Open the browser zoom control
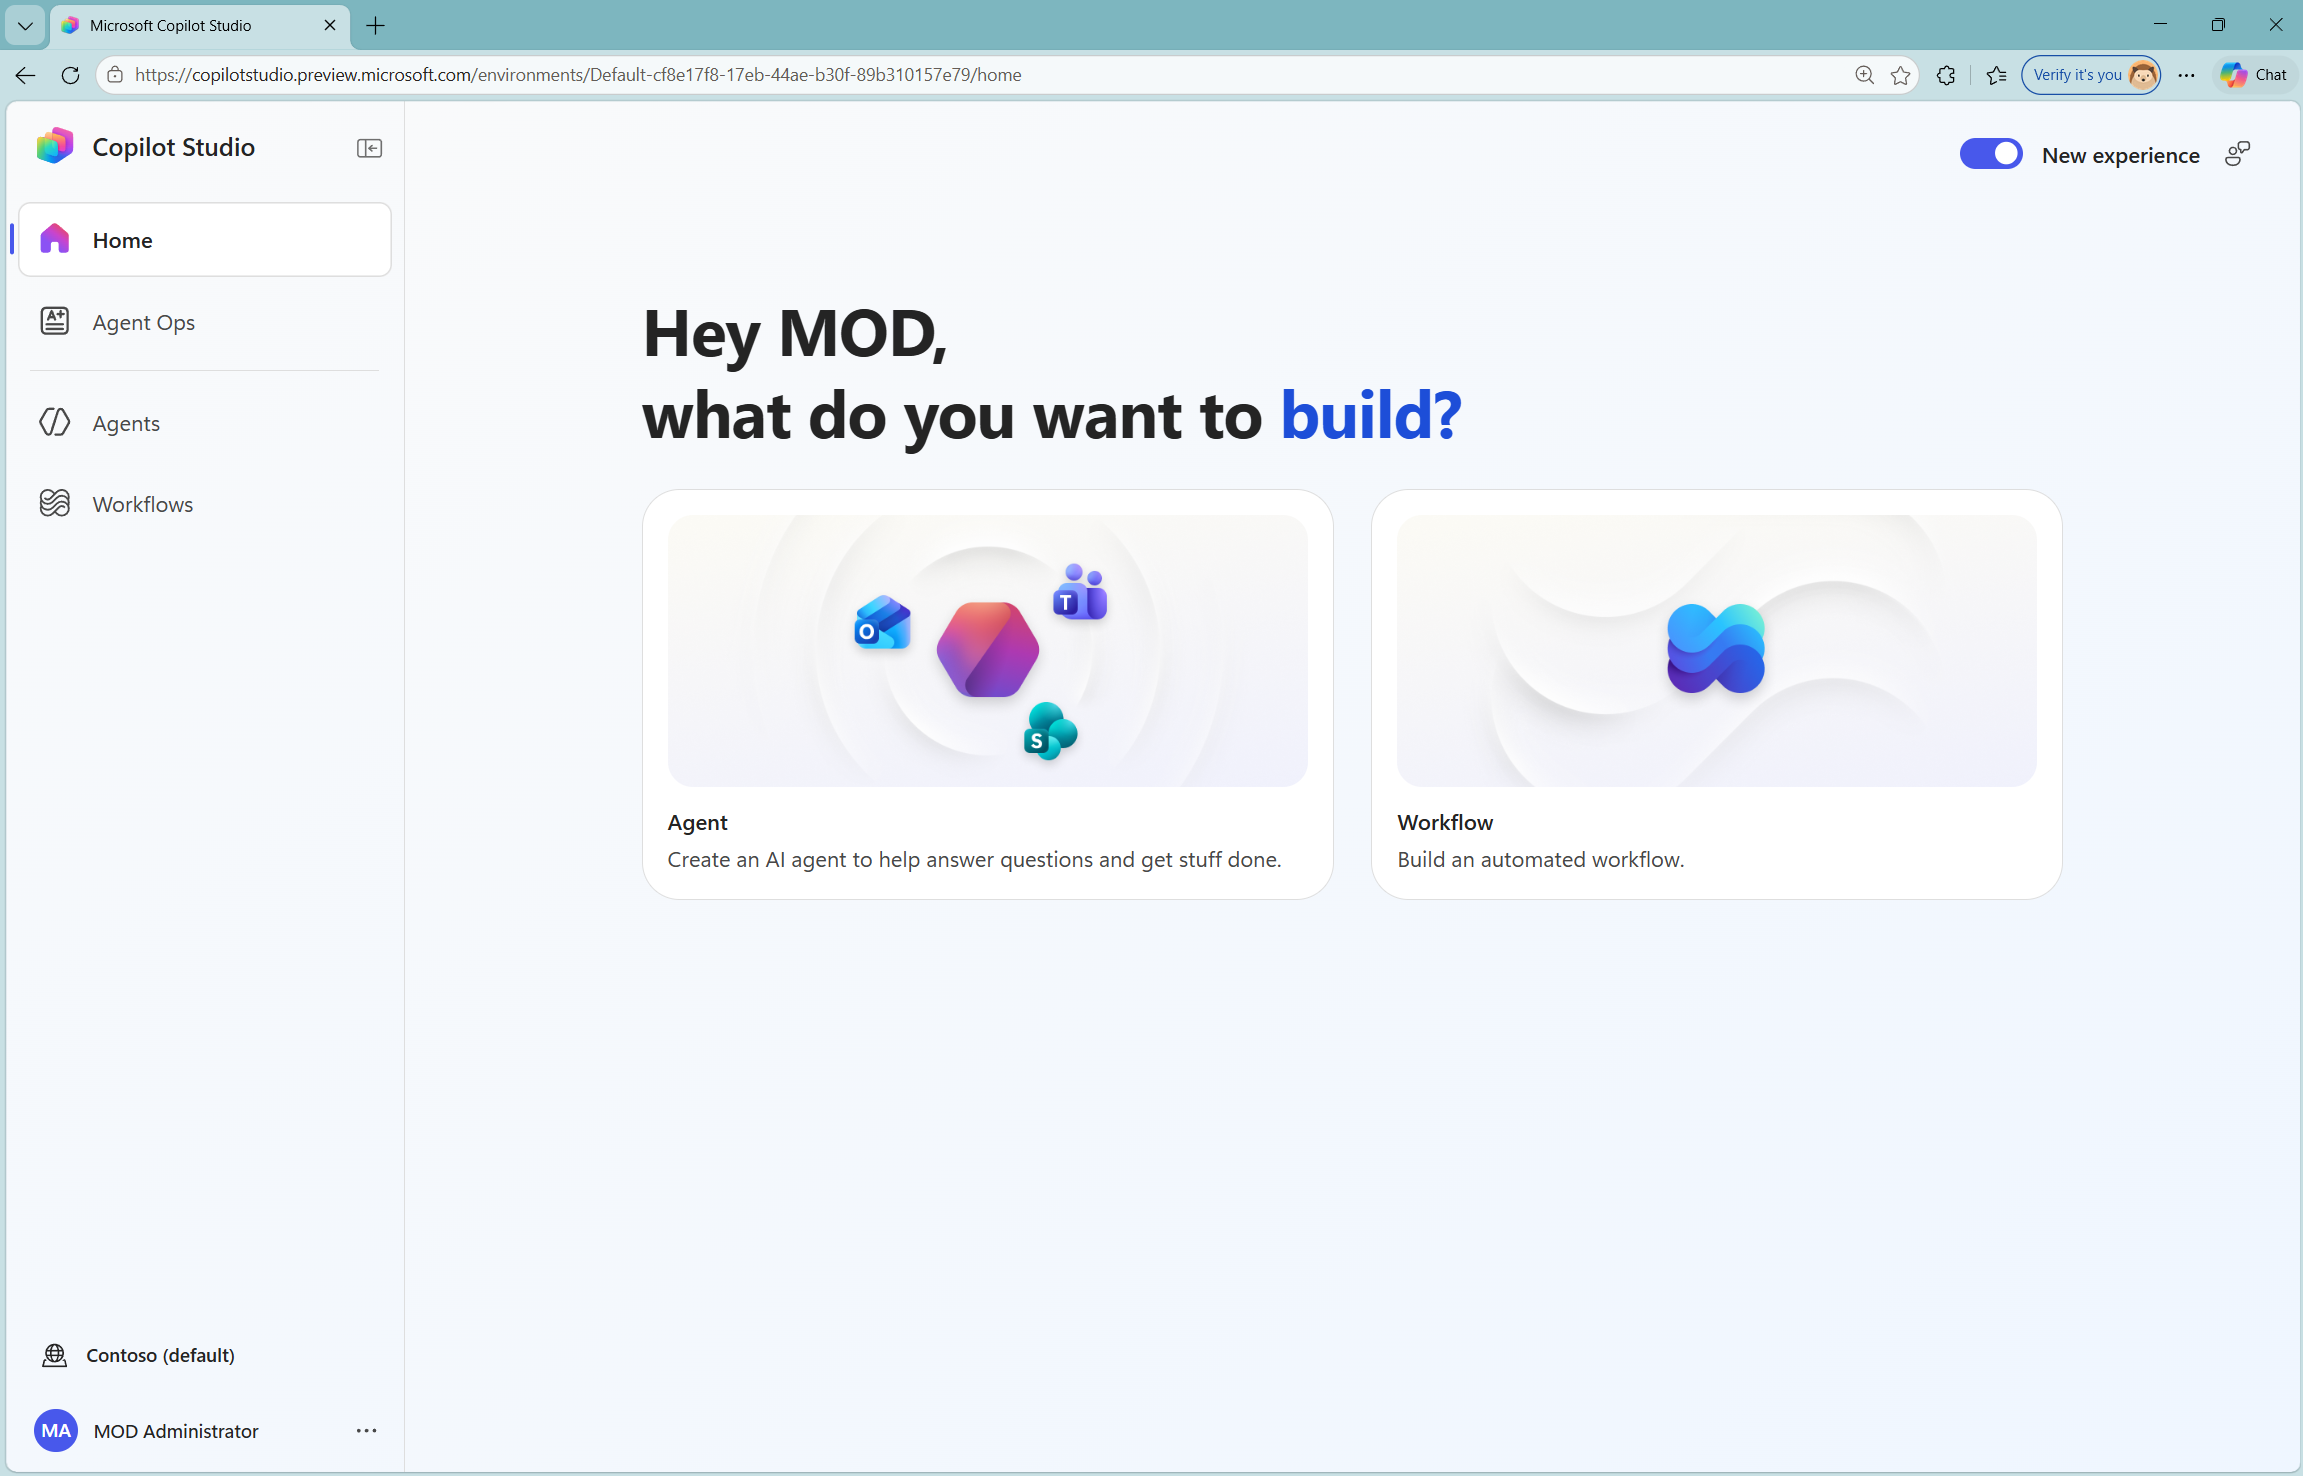The image size is (2303, 1476). 1864,75
